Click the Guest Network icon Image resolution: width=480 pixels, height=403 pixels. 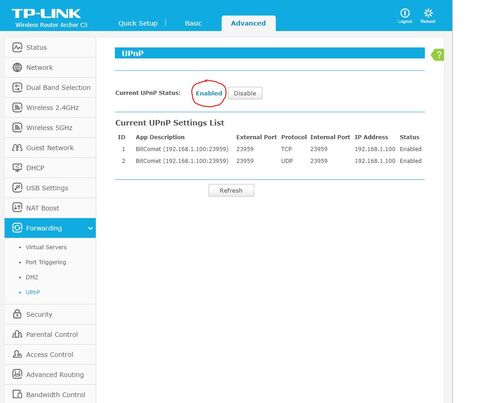[x=17, y=147]
